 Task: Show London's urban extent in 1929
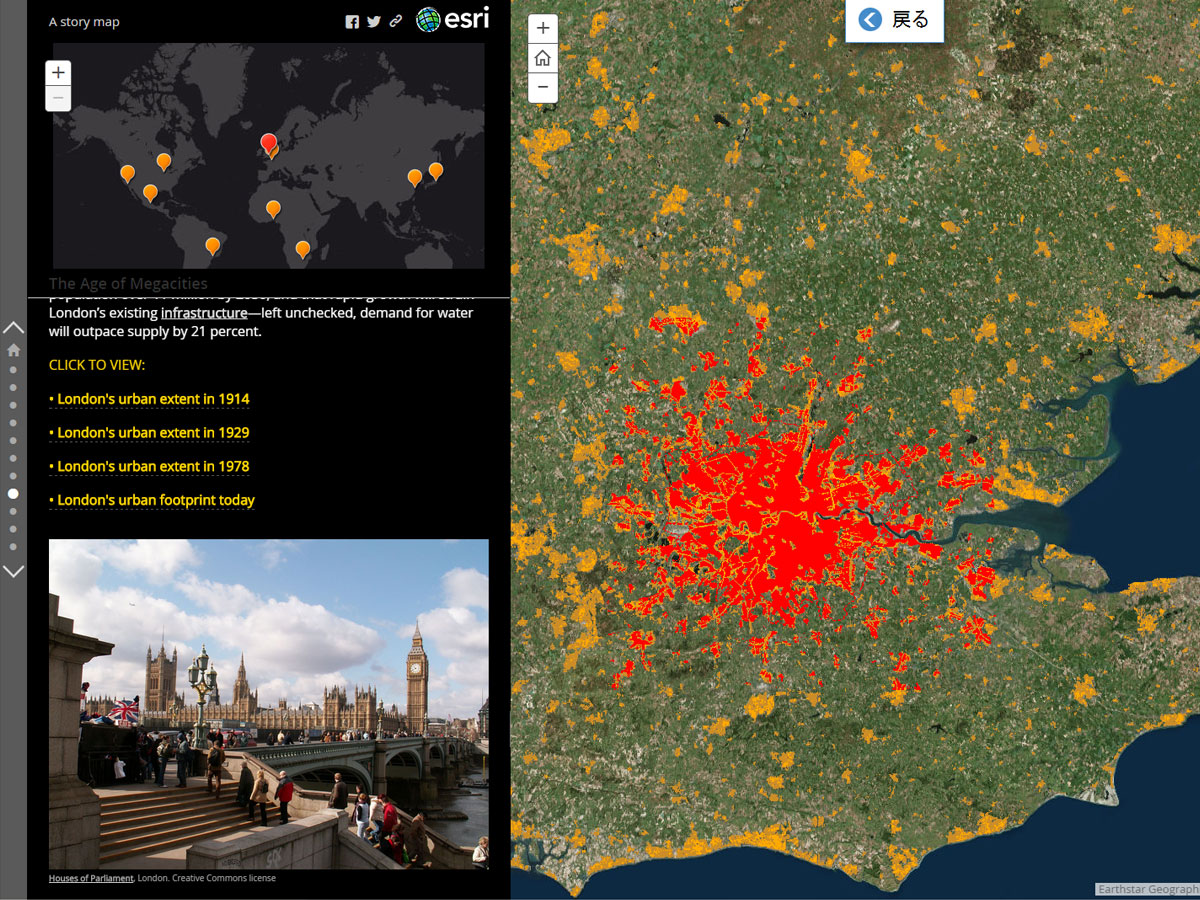[x=149, y=433]
